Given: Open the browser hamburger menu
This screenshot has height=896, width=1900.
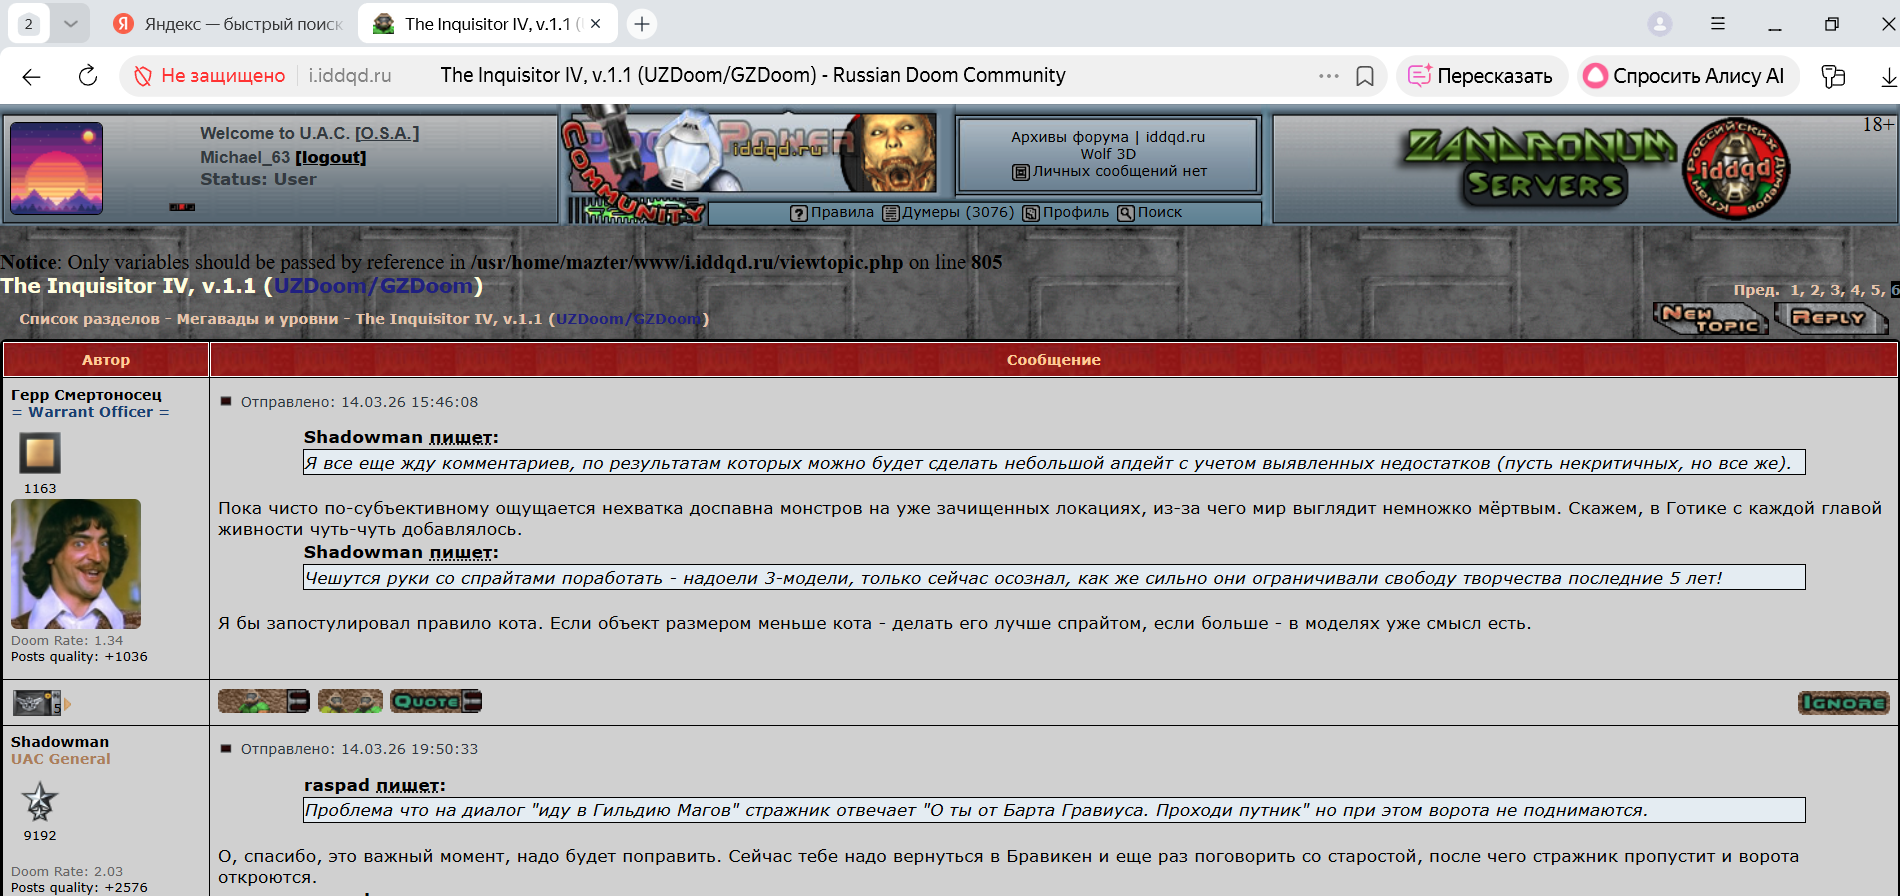Looking at the screenshot, I should coord(1717,24).
